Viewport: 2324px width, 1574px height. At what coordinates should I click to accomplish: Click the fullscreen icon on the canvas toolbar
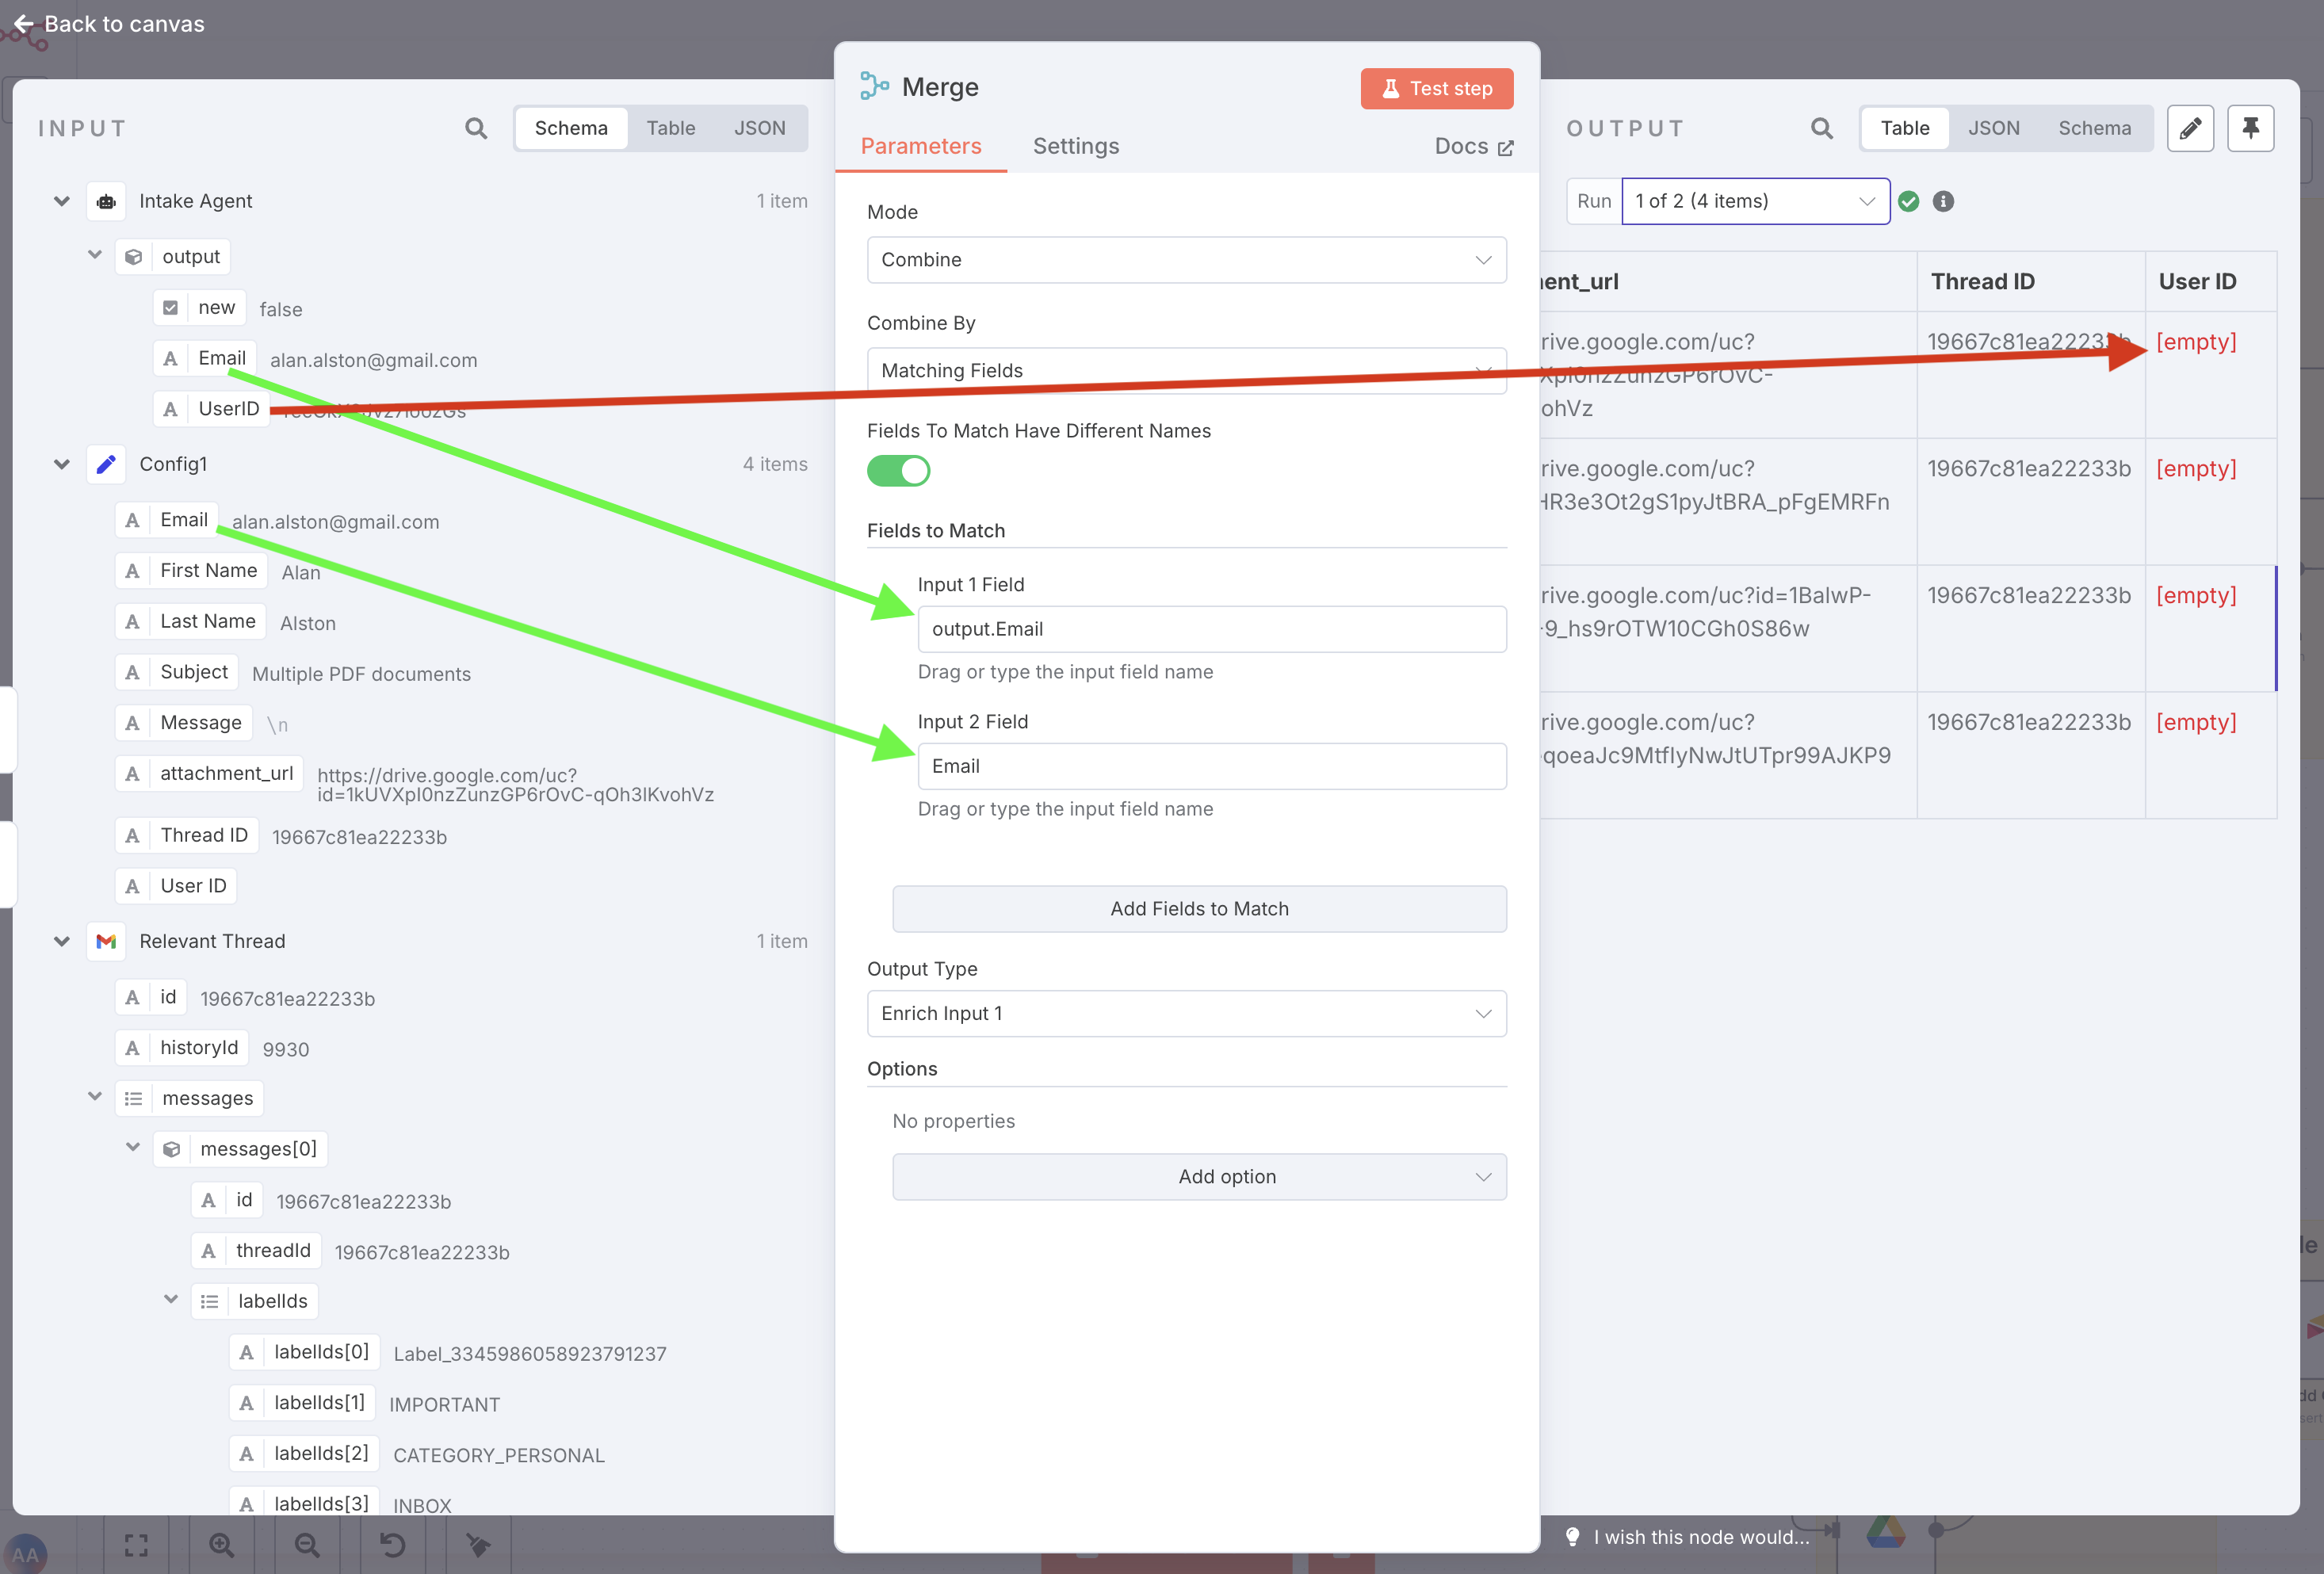(136, 1545)
